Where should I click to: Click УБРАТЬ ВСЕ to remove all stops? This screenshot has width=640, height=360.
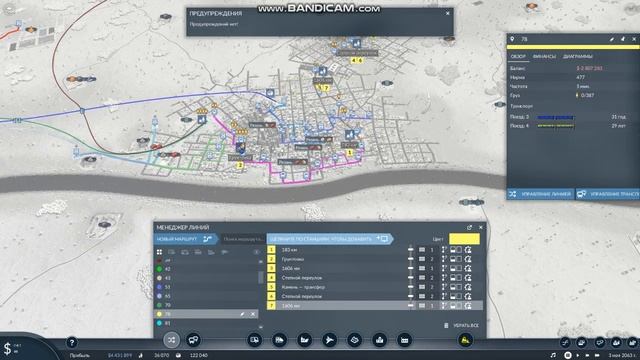pyautogui.click(x=461, y=325)
